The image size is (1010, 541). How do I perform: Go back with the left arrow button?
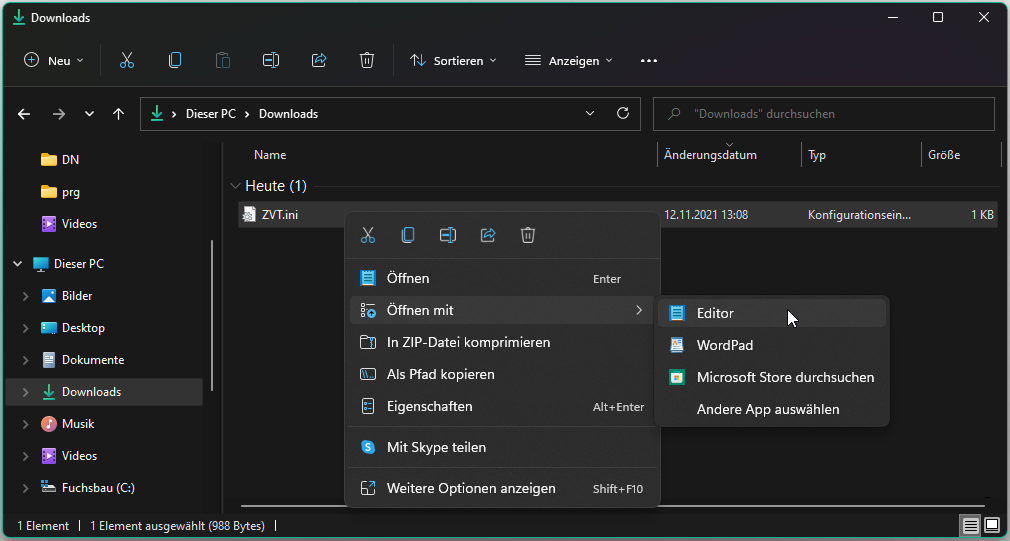(x=24, y=114)
